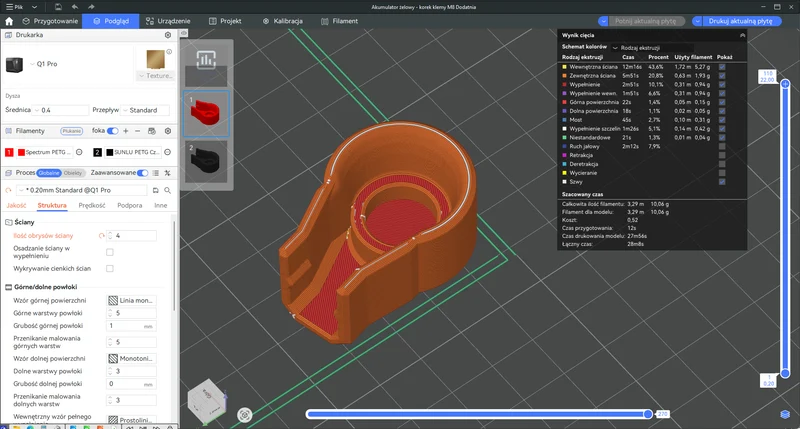Open Drukuj aktualną płytę dropdown arrow

click(697, 21)
